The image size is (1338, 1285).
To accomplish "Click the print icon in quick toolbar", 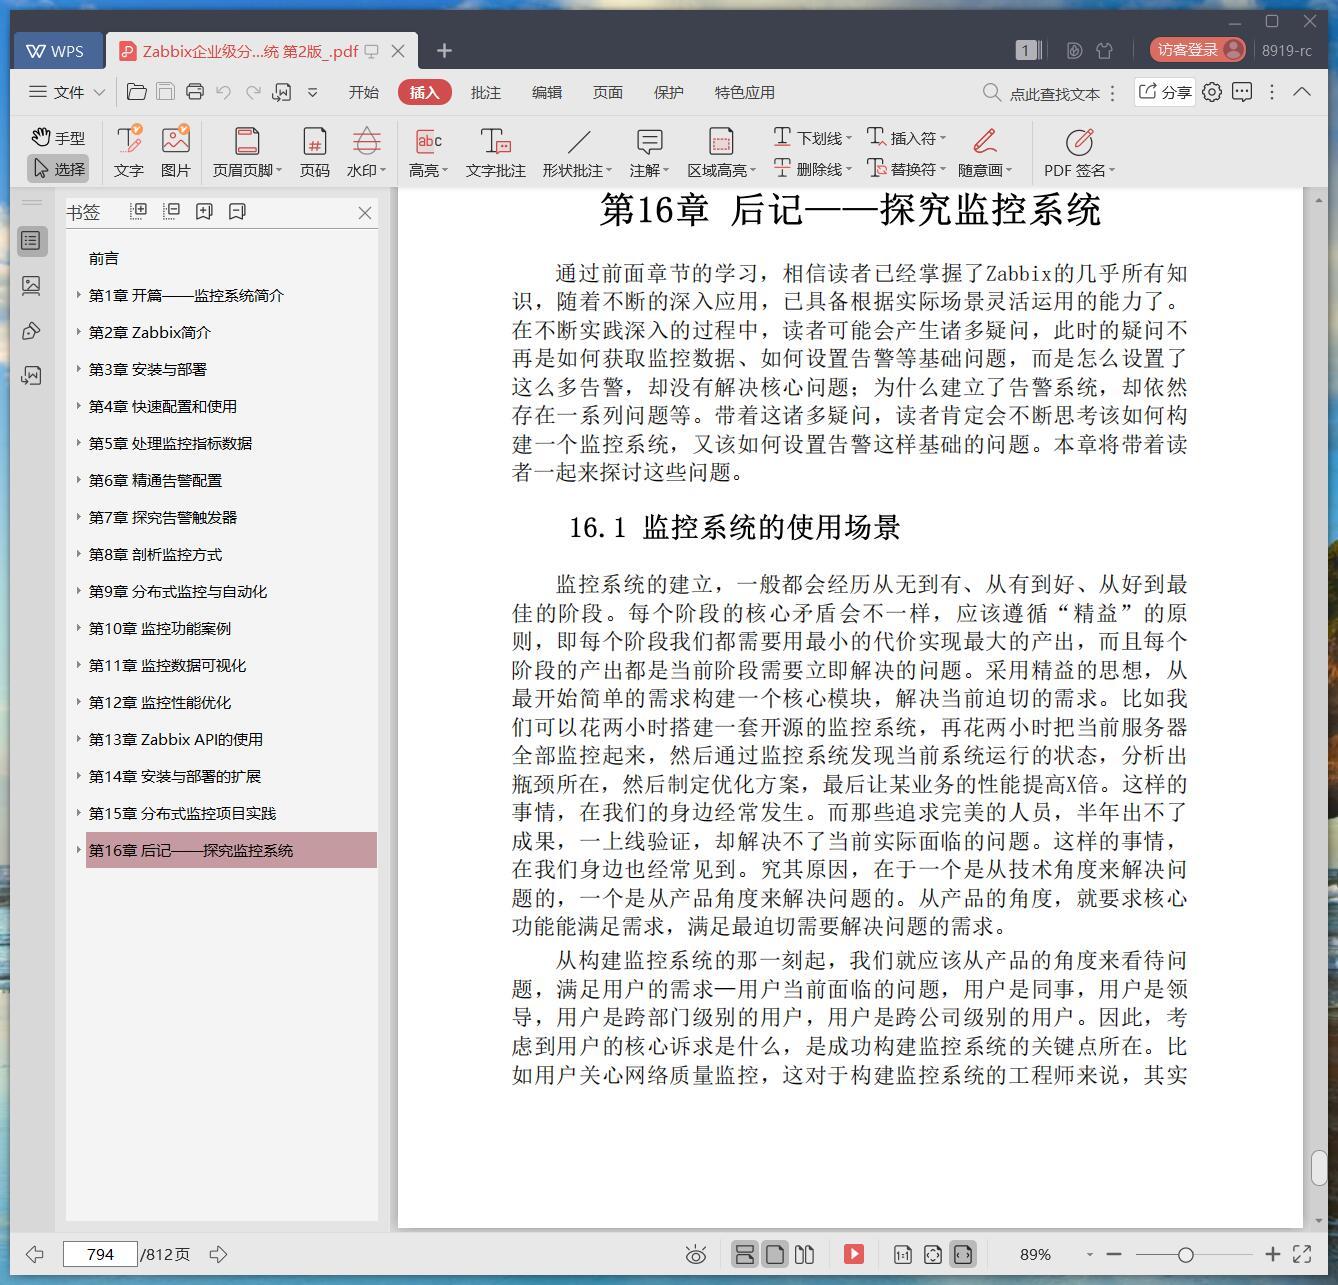I will point(195,92).
